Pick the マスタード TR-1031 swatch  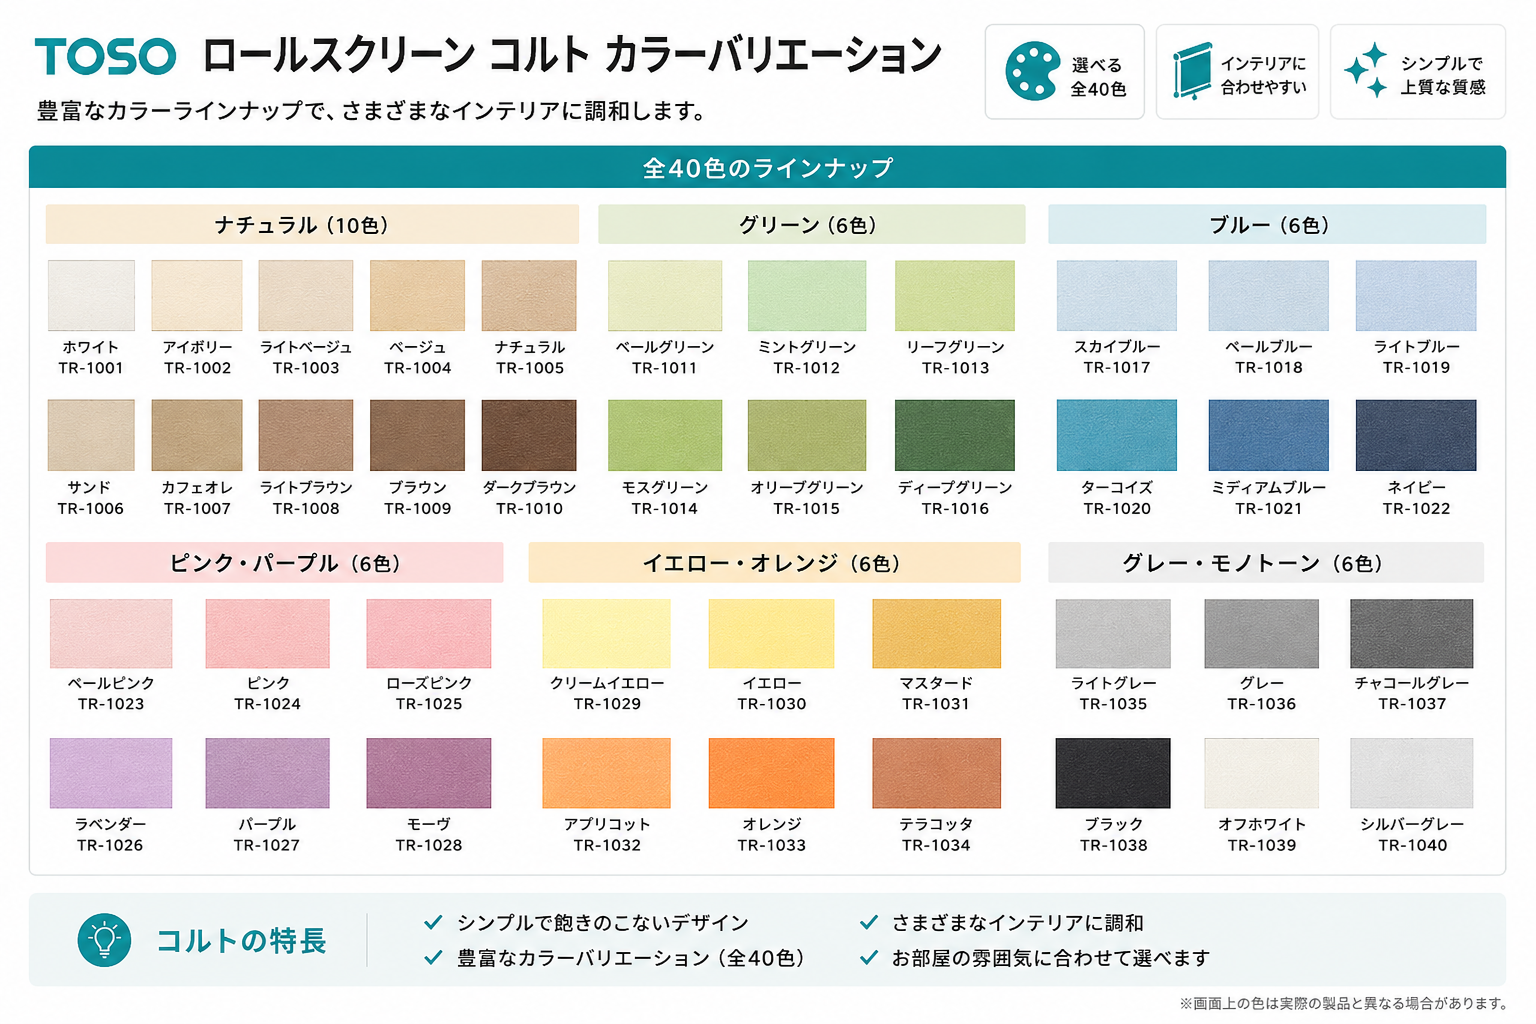pos(936,634)
